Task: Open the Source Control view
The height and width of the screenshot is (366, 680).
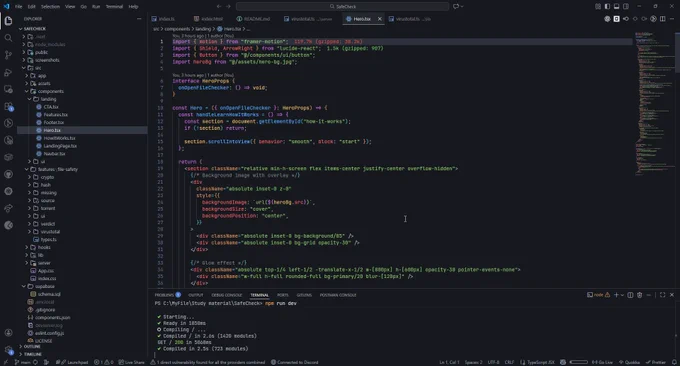Action: 8,55
